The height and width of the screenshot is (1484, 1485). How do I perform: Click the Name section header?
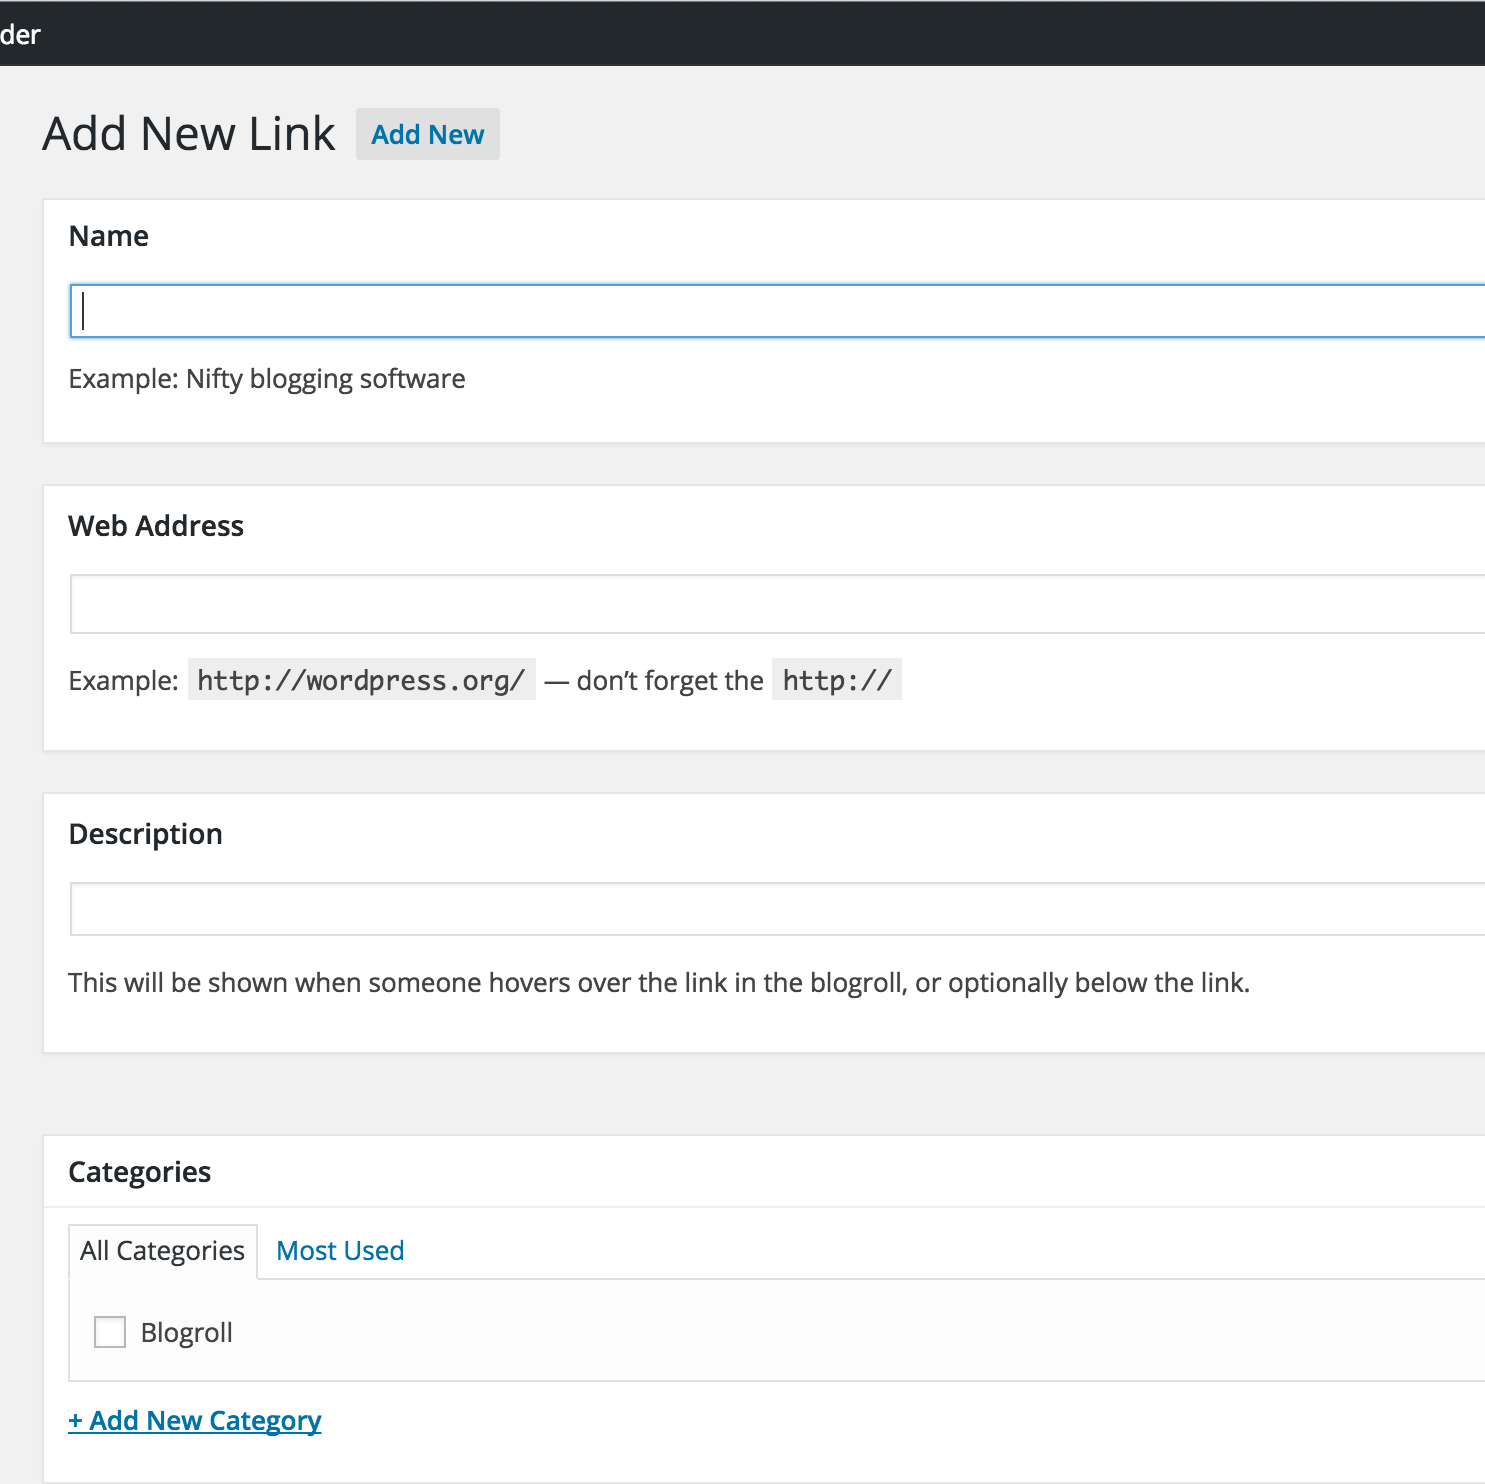(x=108, y=236)
